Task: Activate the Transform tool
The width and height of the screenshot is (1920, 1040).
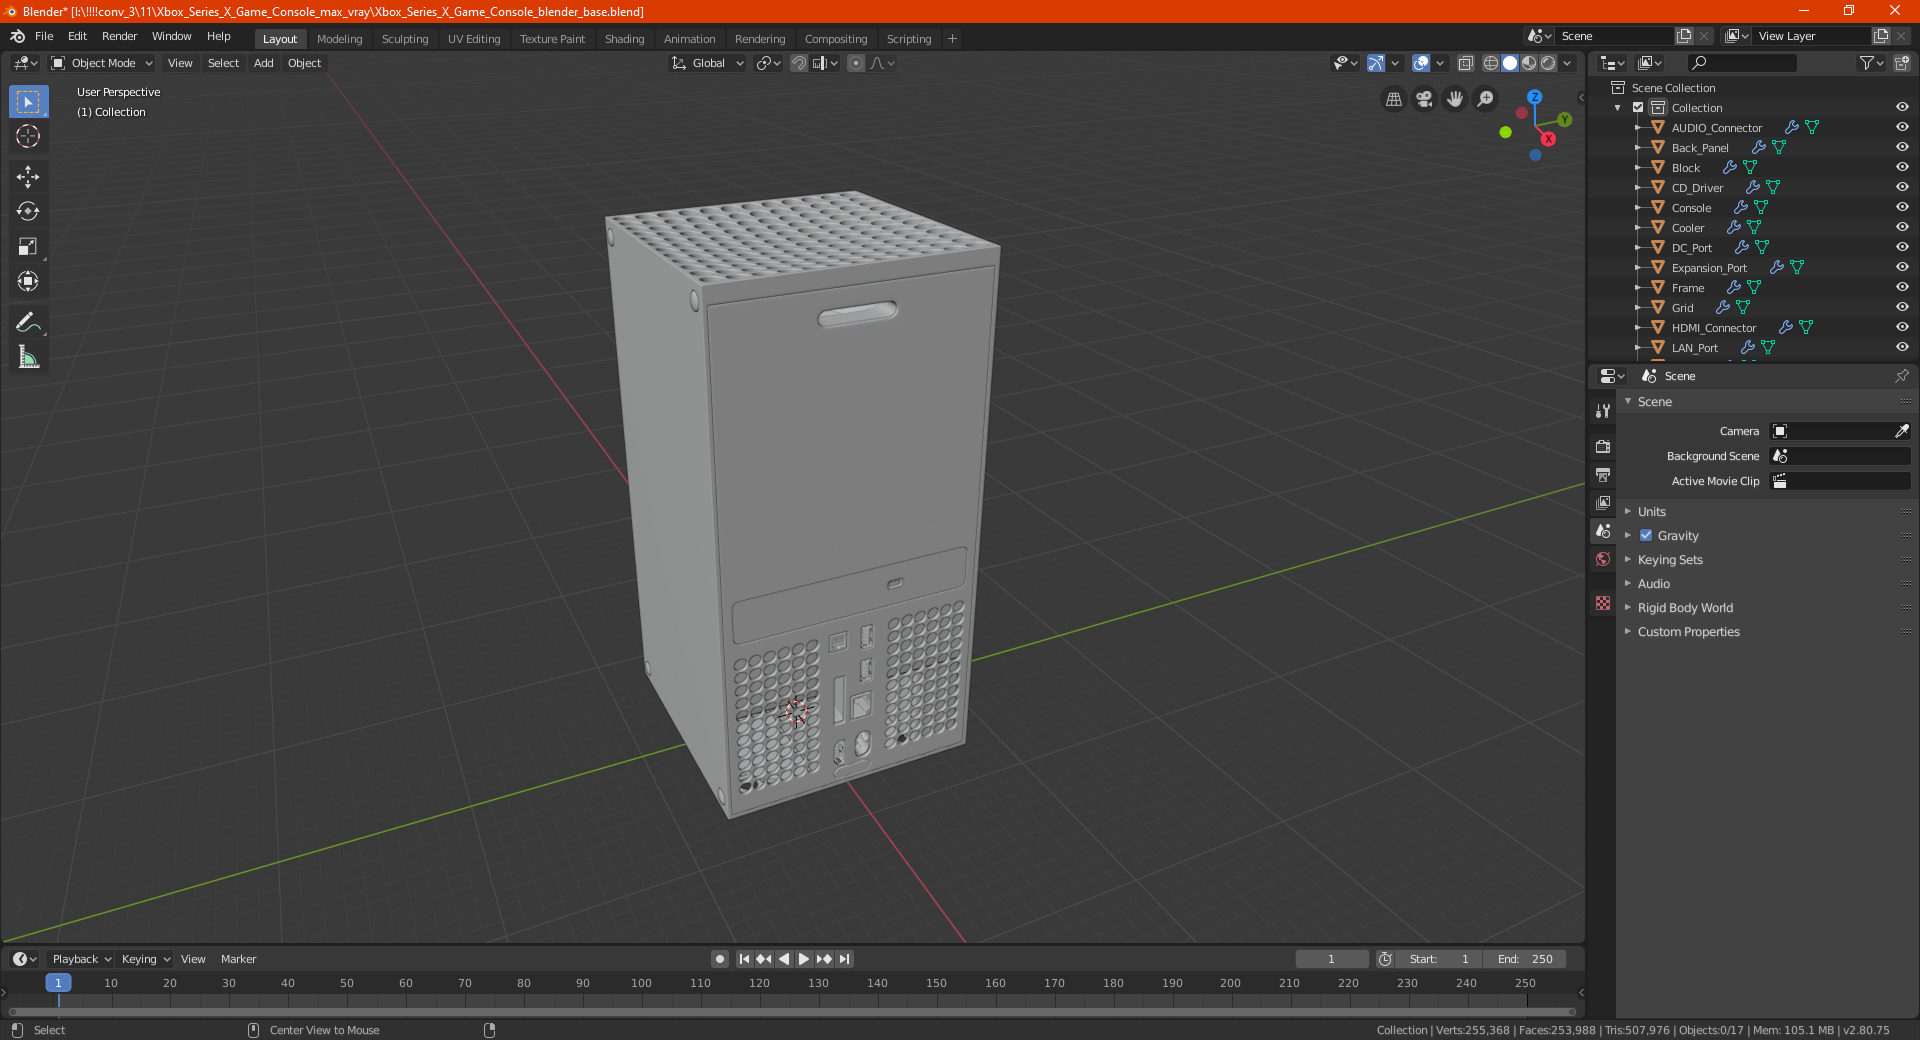Action: (x=28, y=282)
